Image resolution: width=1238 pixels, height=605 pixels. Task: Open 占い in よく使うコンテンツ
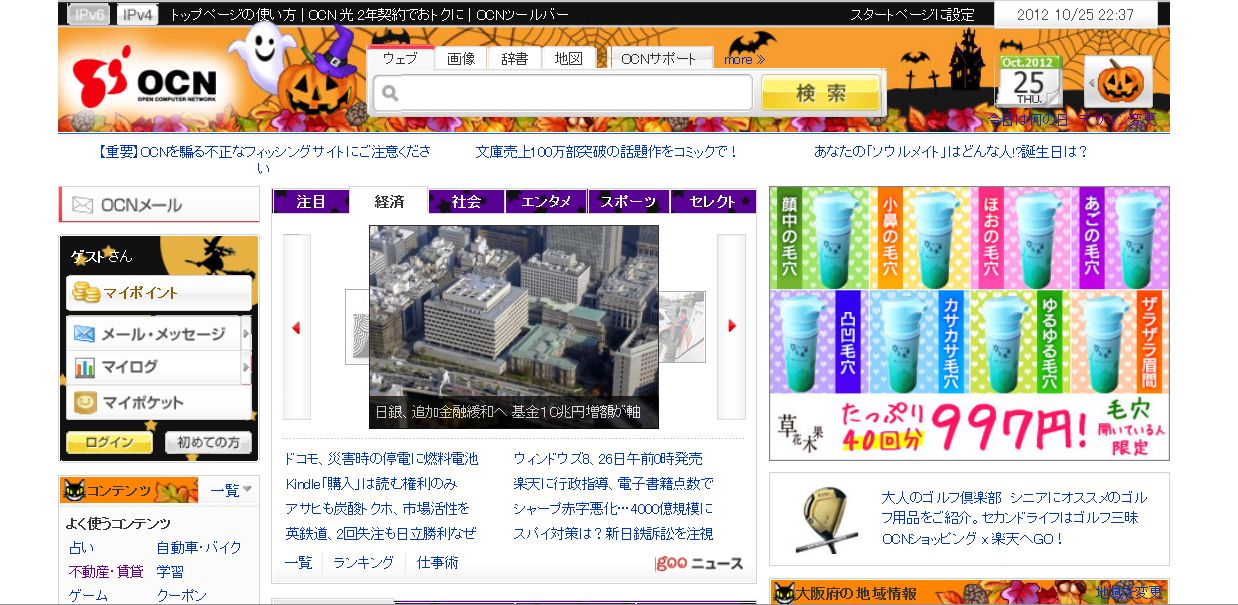point(82,548)
